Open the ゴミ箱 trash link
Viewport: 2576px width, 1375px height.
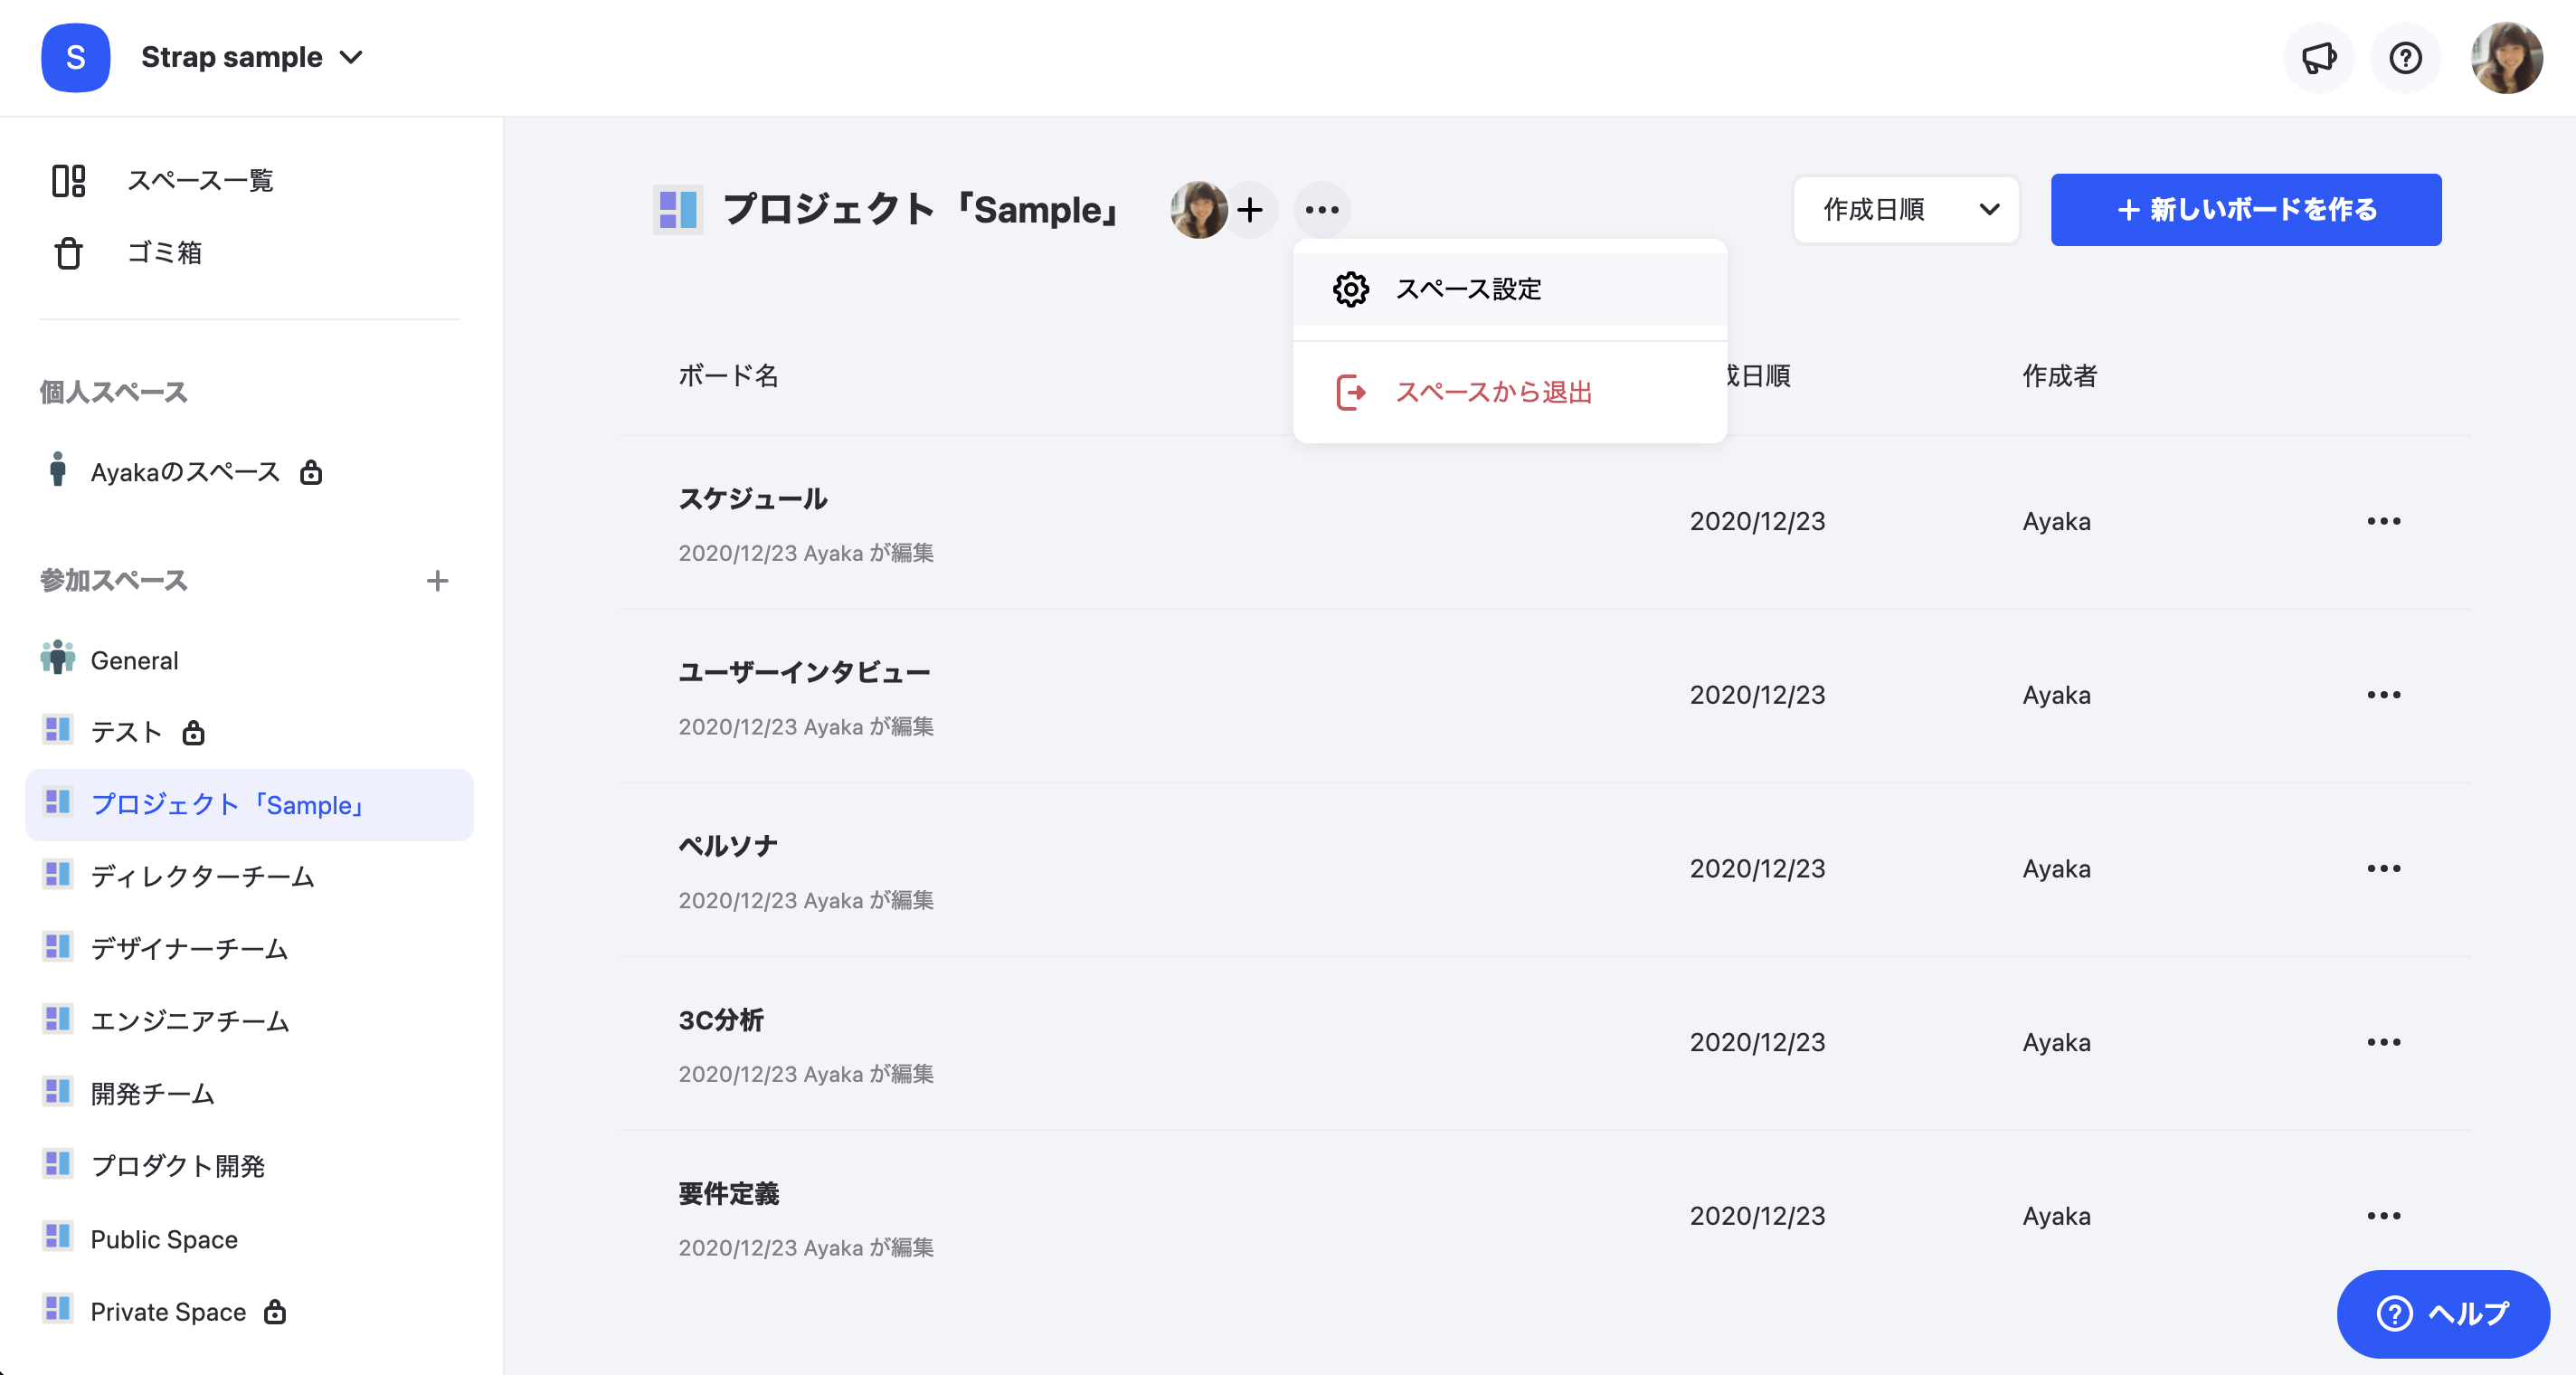165,253
